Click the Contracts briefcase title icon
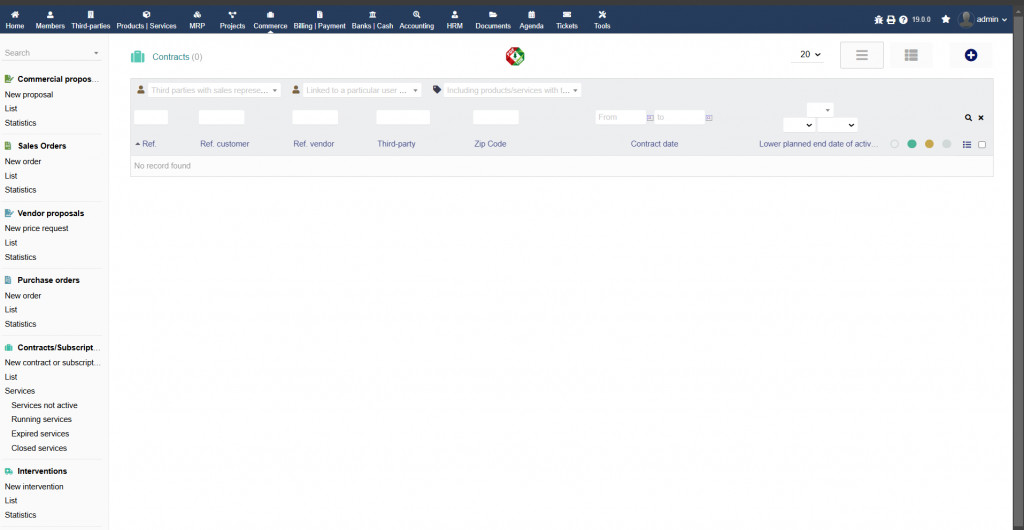 pyautogui.click(x=137, y=57)
